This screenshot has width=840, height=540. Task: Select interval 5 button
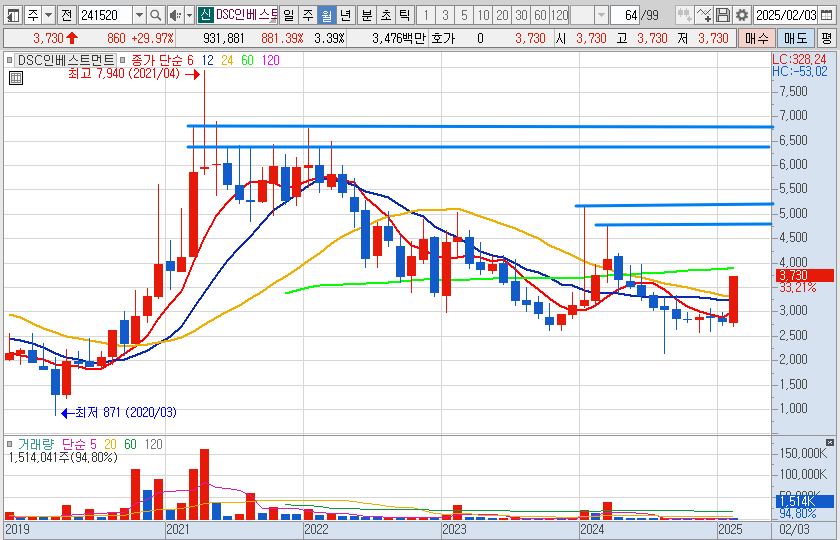(464, 15)
